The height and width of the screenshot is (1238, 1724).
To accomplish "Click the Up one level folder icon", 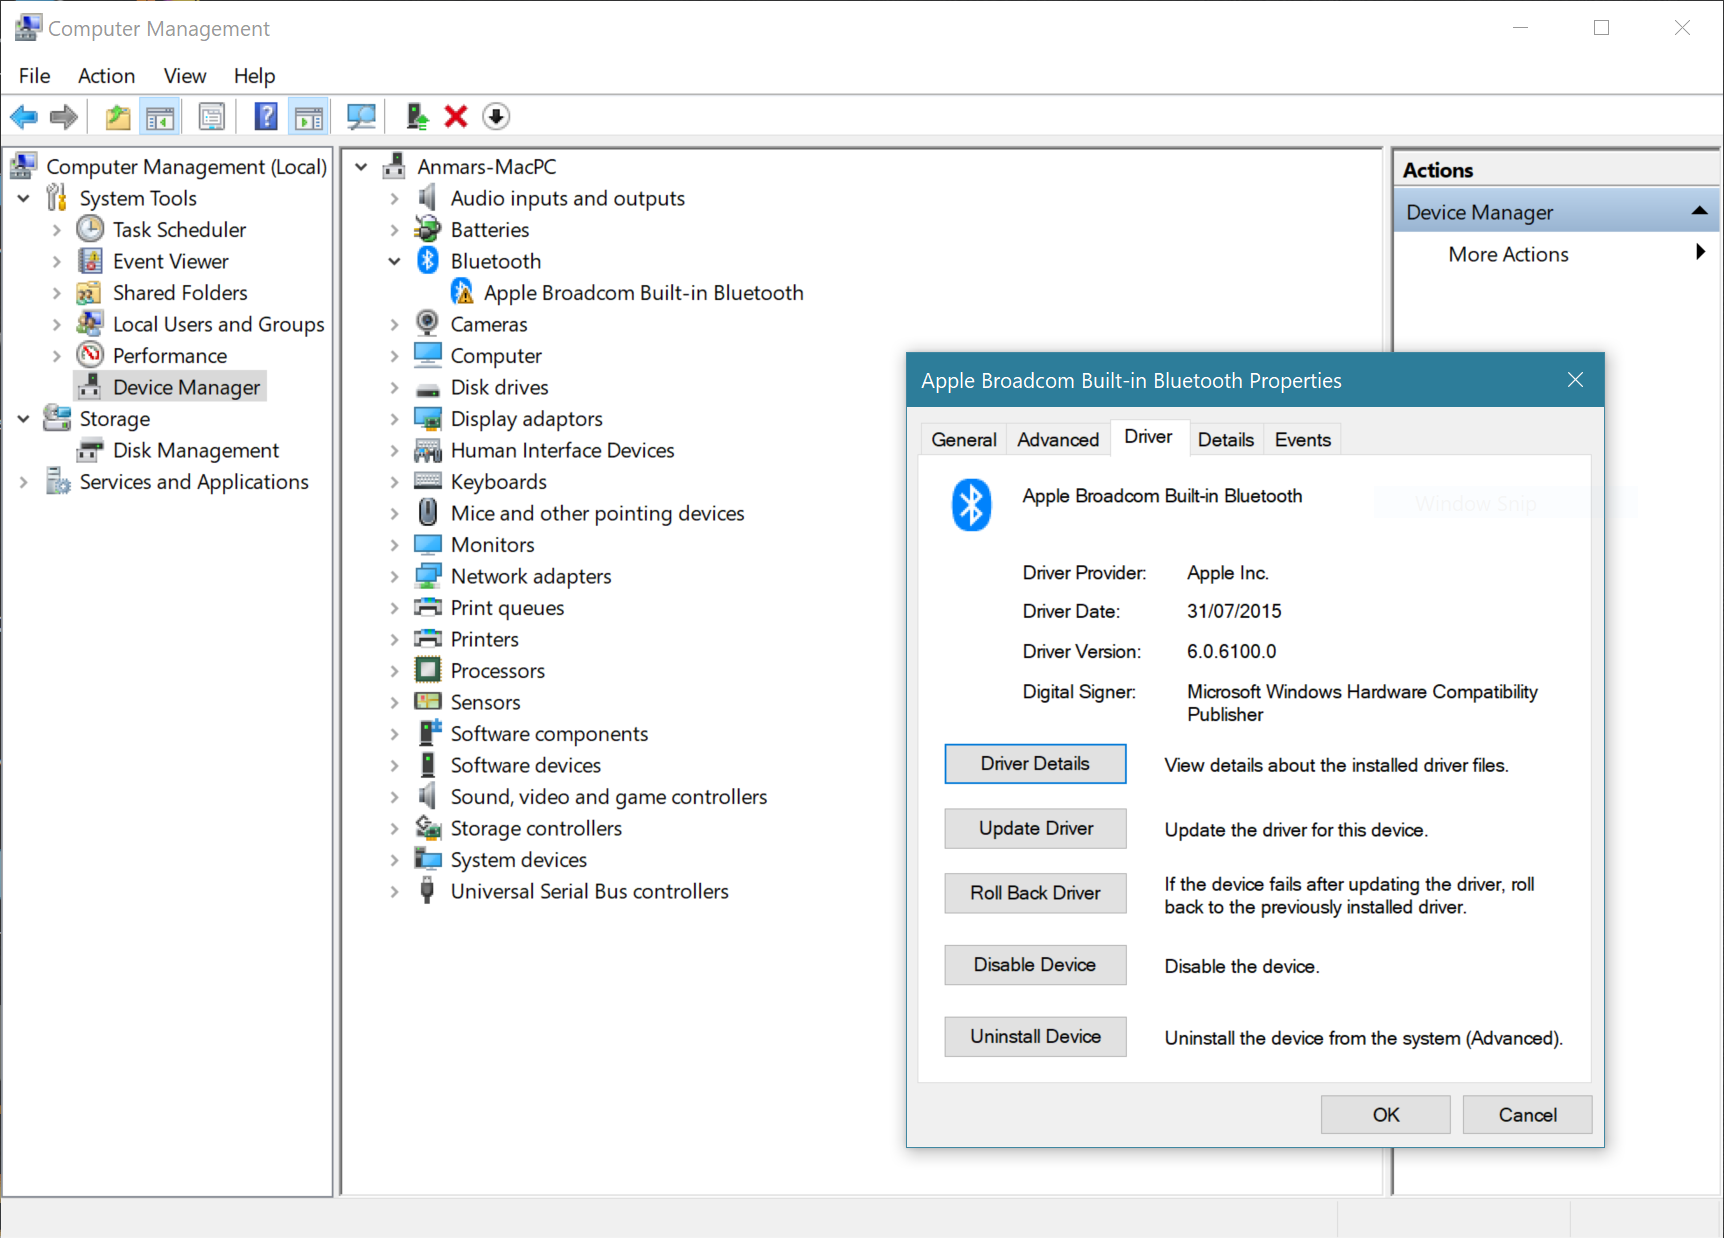I will pyautogui.click(x=118, y=117).
